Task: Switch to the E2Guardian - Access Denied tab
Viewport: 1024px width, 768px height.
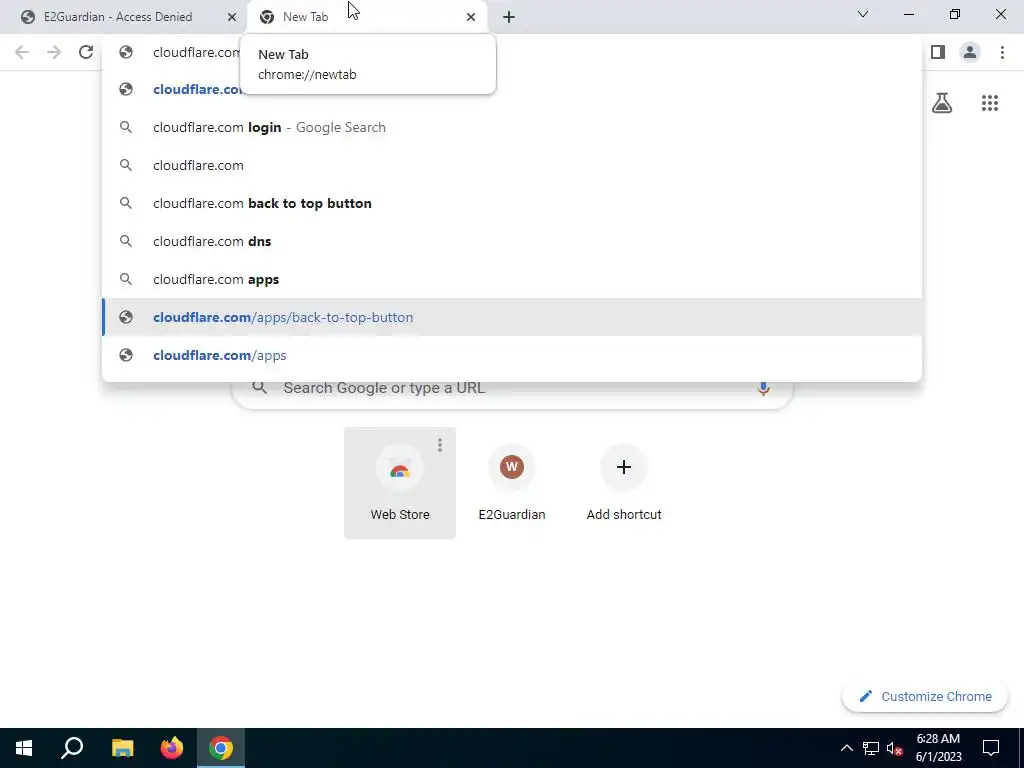Action: point(118,17)
